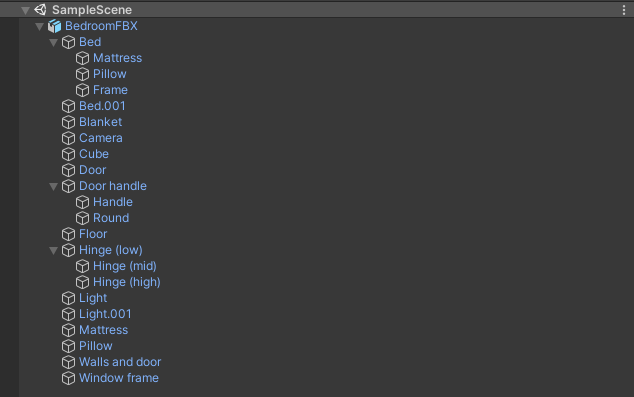
Task: Click the cube icon next to Floor
Action: [68, 234]
